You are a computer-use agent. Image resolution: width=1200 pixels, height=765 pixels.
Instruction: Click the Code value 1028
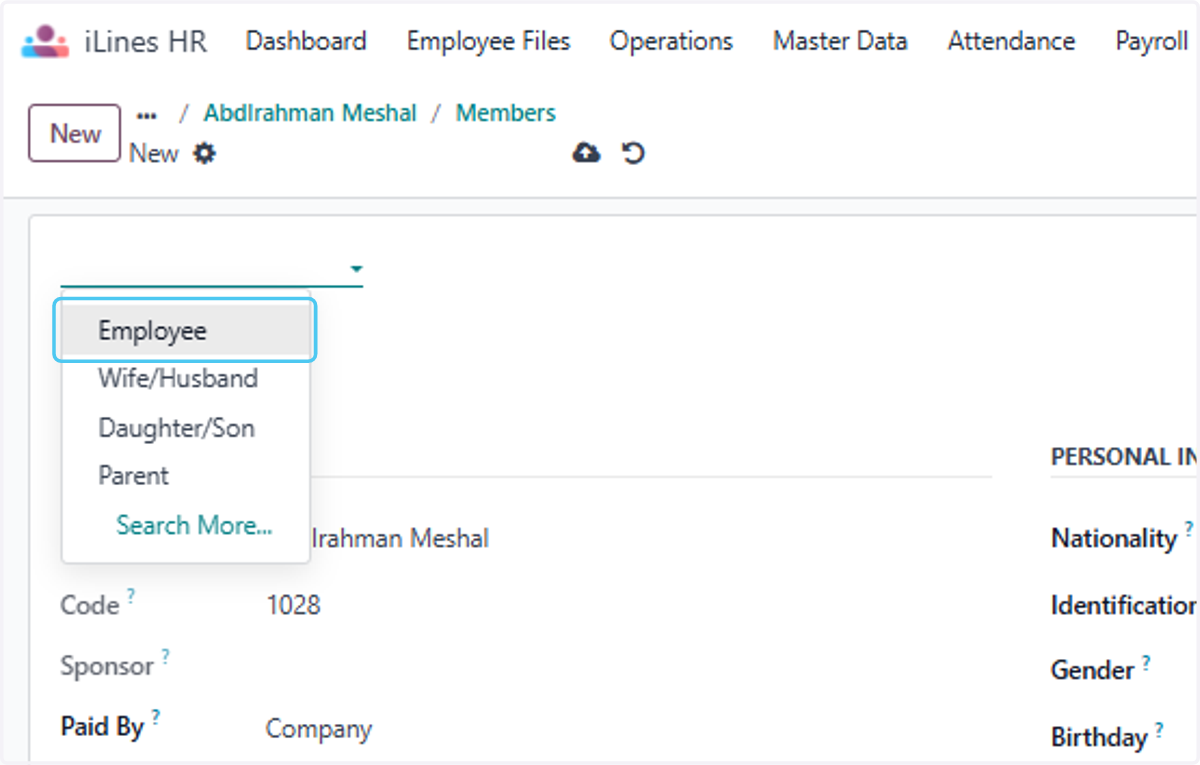click(293, 605)
